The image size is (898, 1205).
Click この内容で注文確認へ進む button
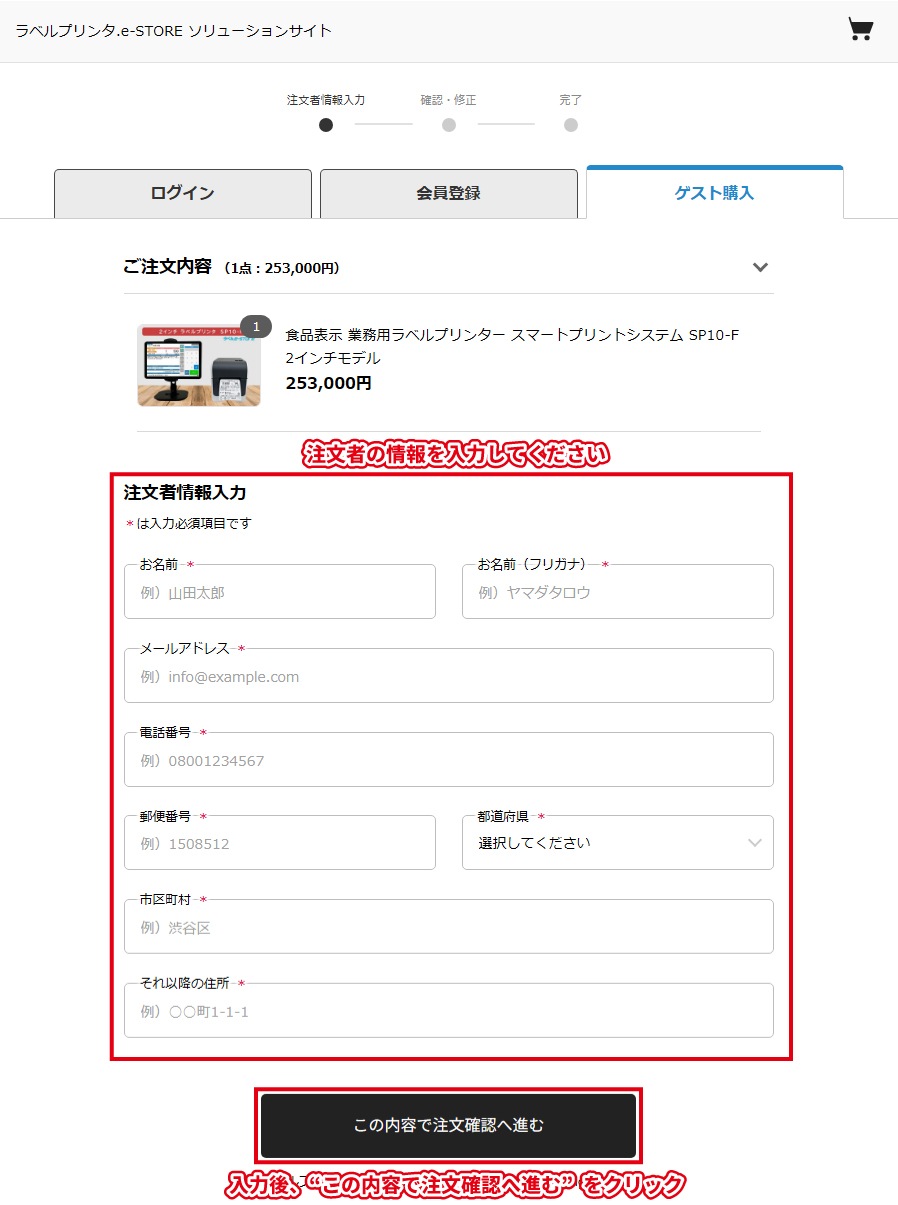click(449, 1126)
